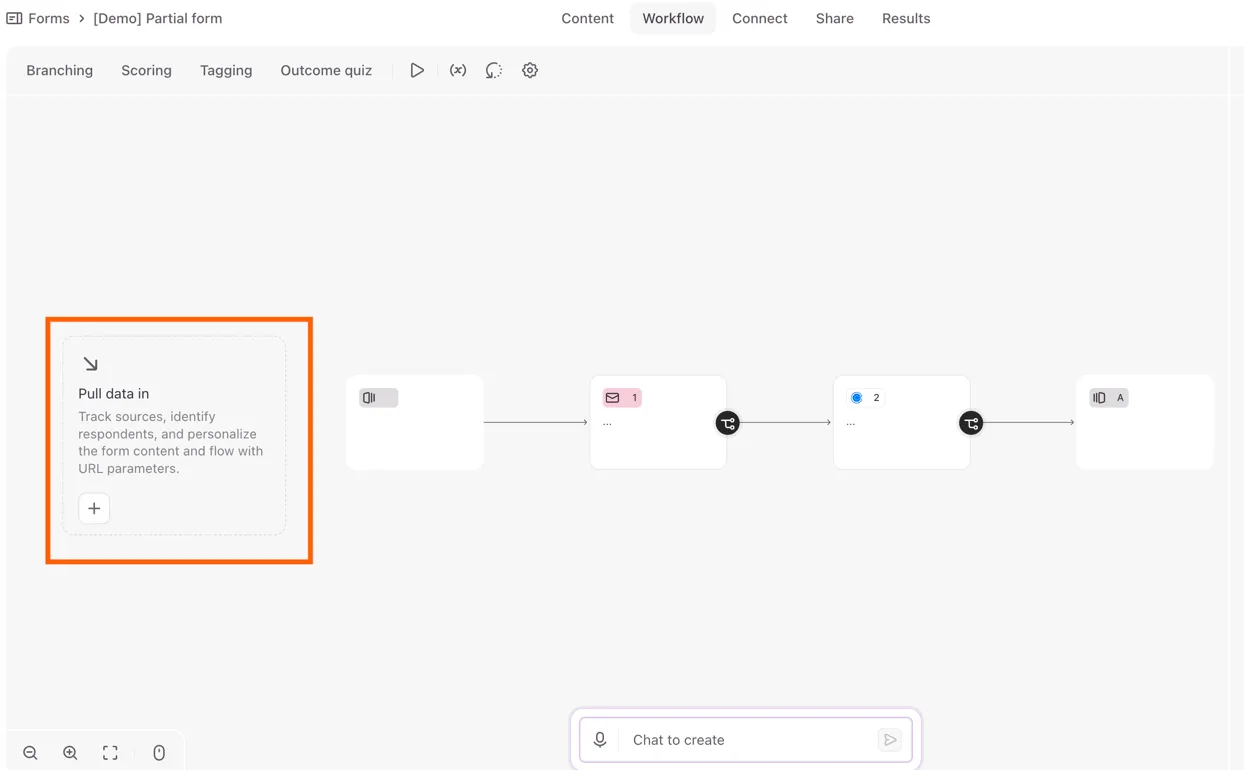Viewport: 1244px width, 770px height.
Task: Zoom out the workflow canvas
Action: (30, 753)
